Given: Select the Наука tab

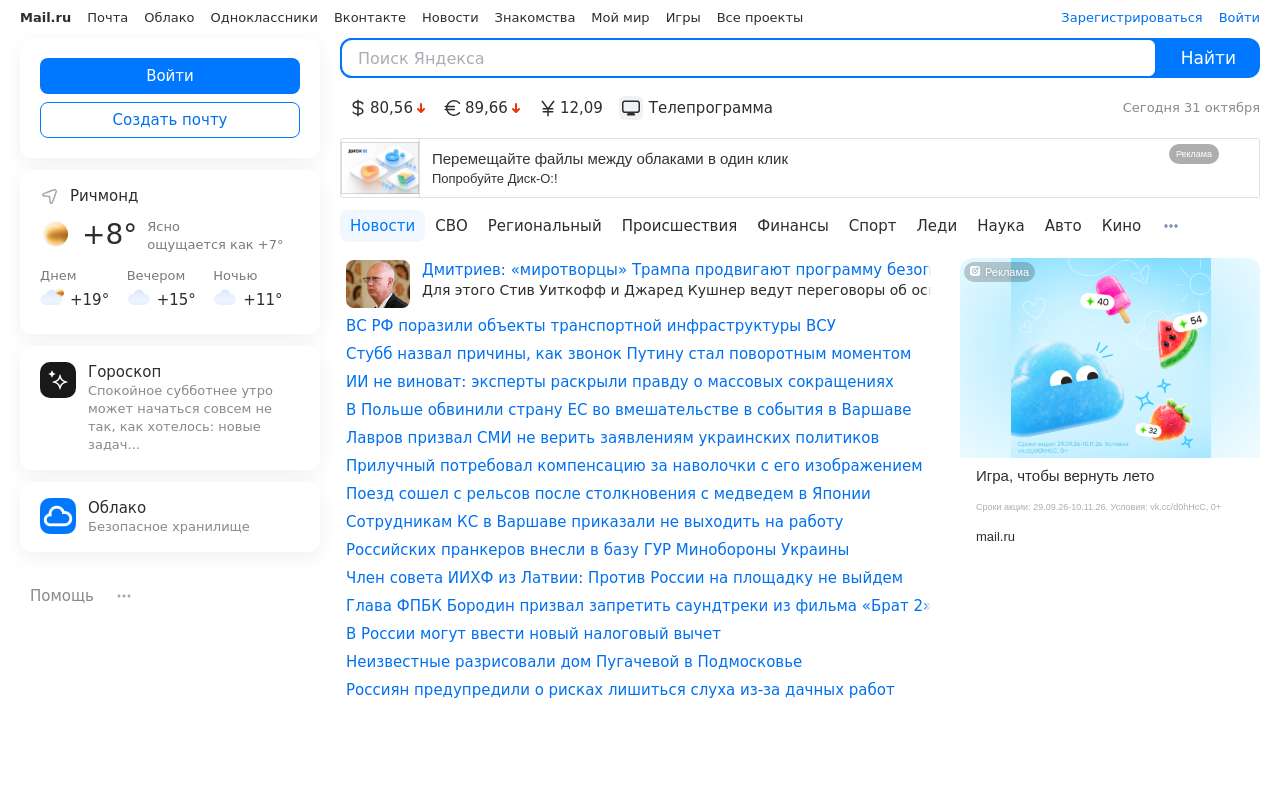Looking at the screenshot, I should pyautogui.click(x=1001, y=226).
